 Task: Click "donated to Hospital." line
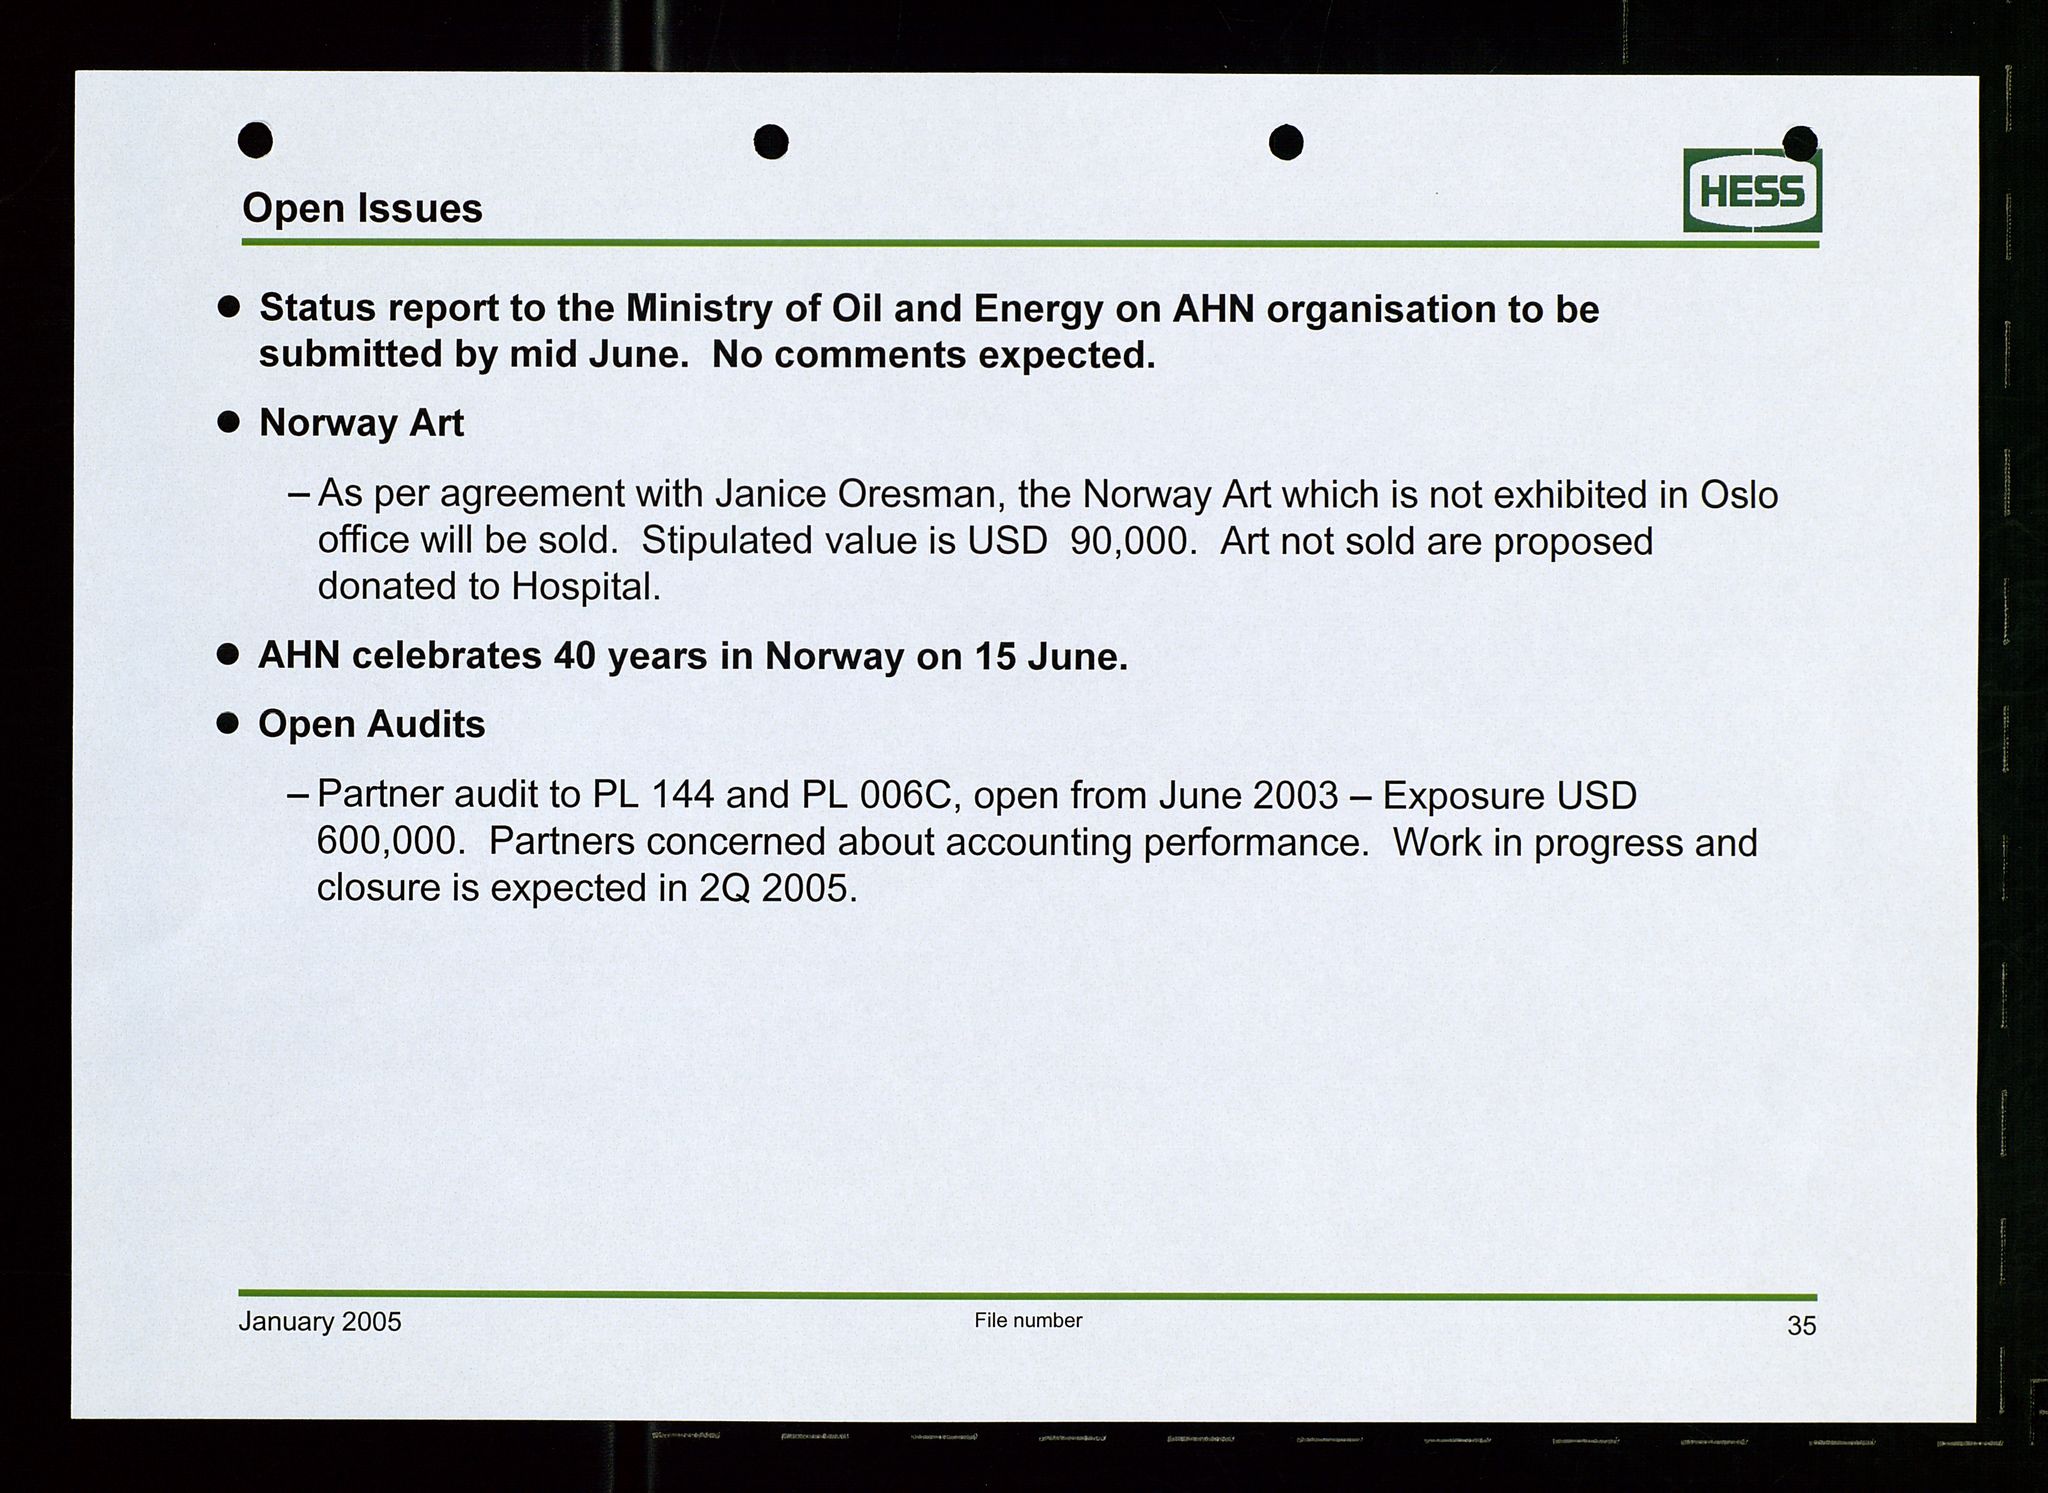tap(489, 586)
